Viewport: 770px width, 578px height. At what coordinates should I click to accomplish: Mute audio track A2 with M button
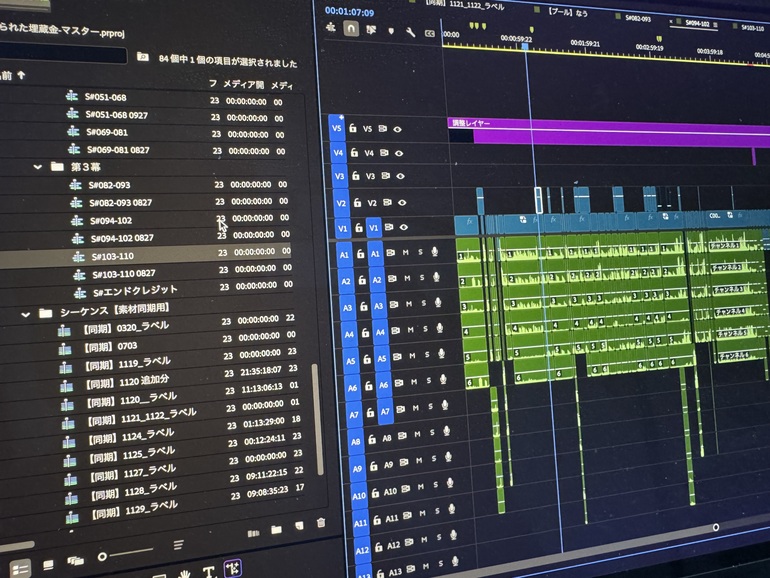click(x=405, y=280)
